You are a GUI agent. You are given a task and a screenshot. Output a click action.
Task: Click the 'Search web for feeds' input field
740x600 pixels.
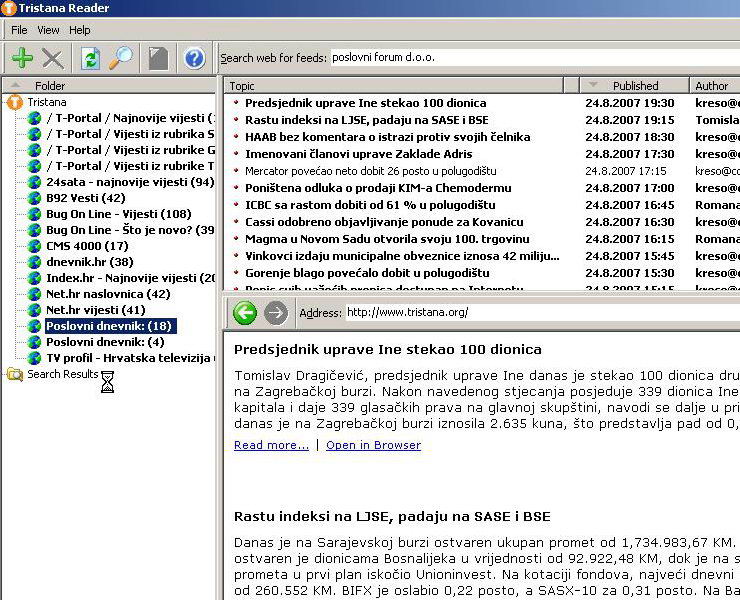530,58
